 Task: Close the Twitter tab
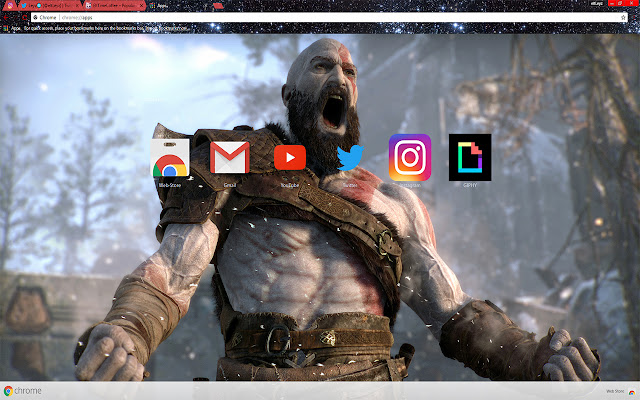point(77,6)
